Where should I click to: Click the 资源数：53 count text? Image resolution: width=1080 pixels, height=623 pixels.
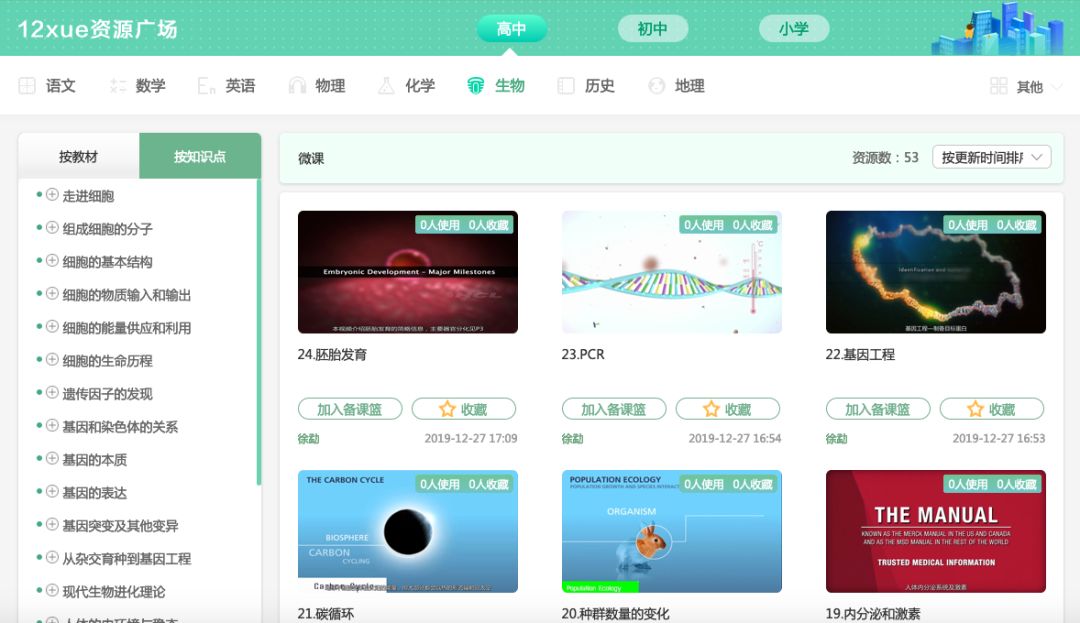(x=885, y=158)
